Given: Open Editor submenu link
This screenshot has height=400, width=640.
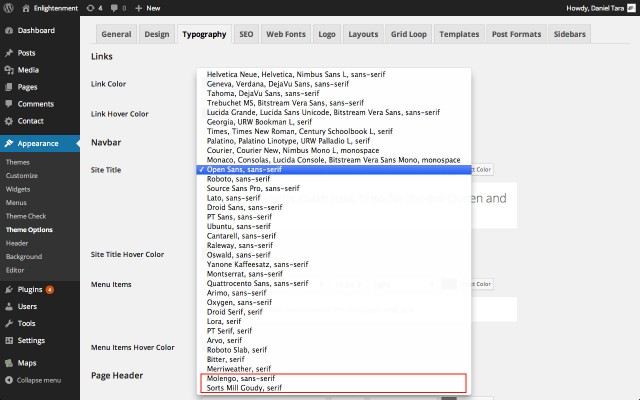Looking at the screenshot, I should [x=15, y=270].
